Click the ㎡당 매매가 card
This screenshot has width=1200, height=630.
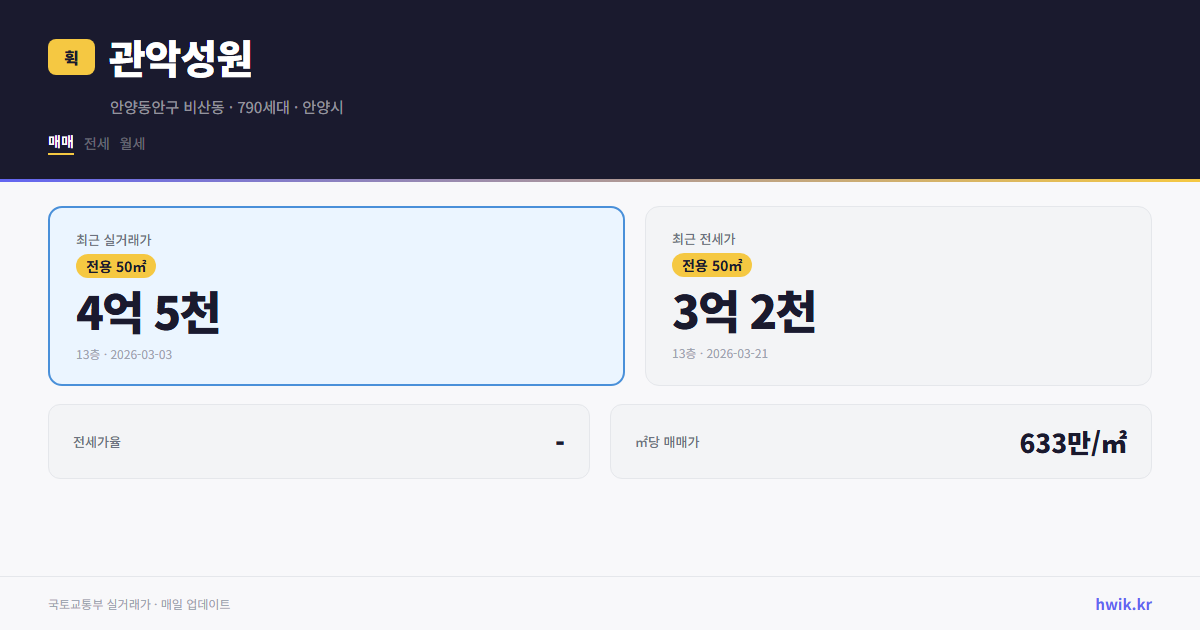pyautogui.click(x=880, y=441)
